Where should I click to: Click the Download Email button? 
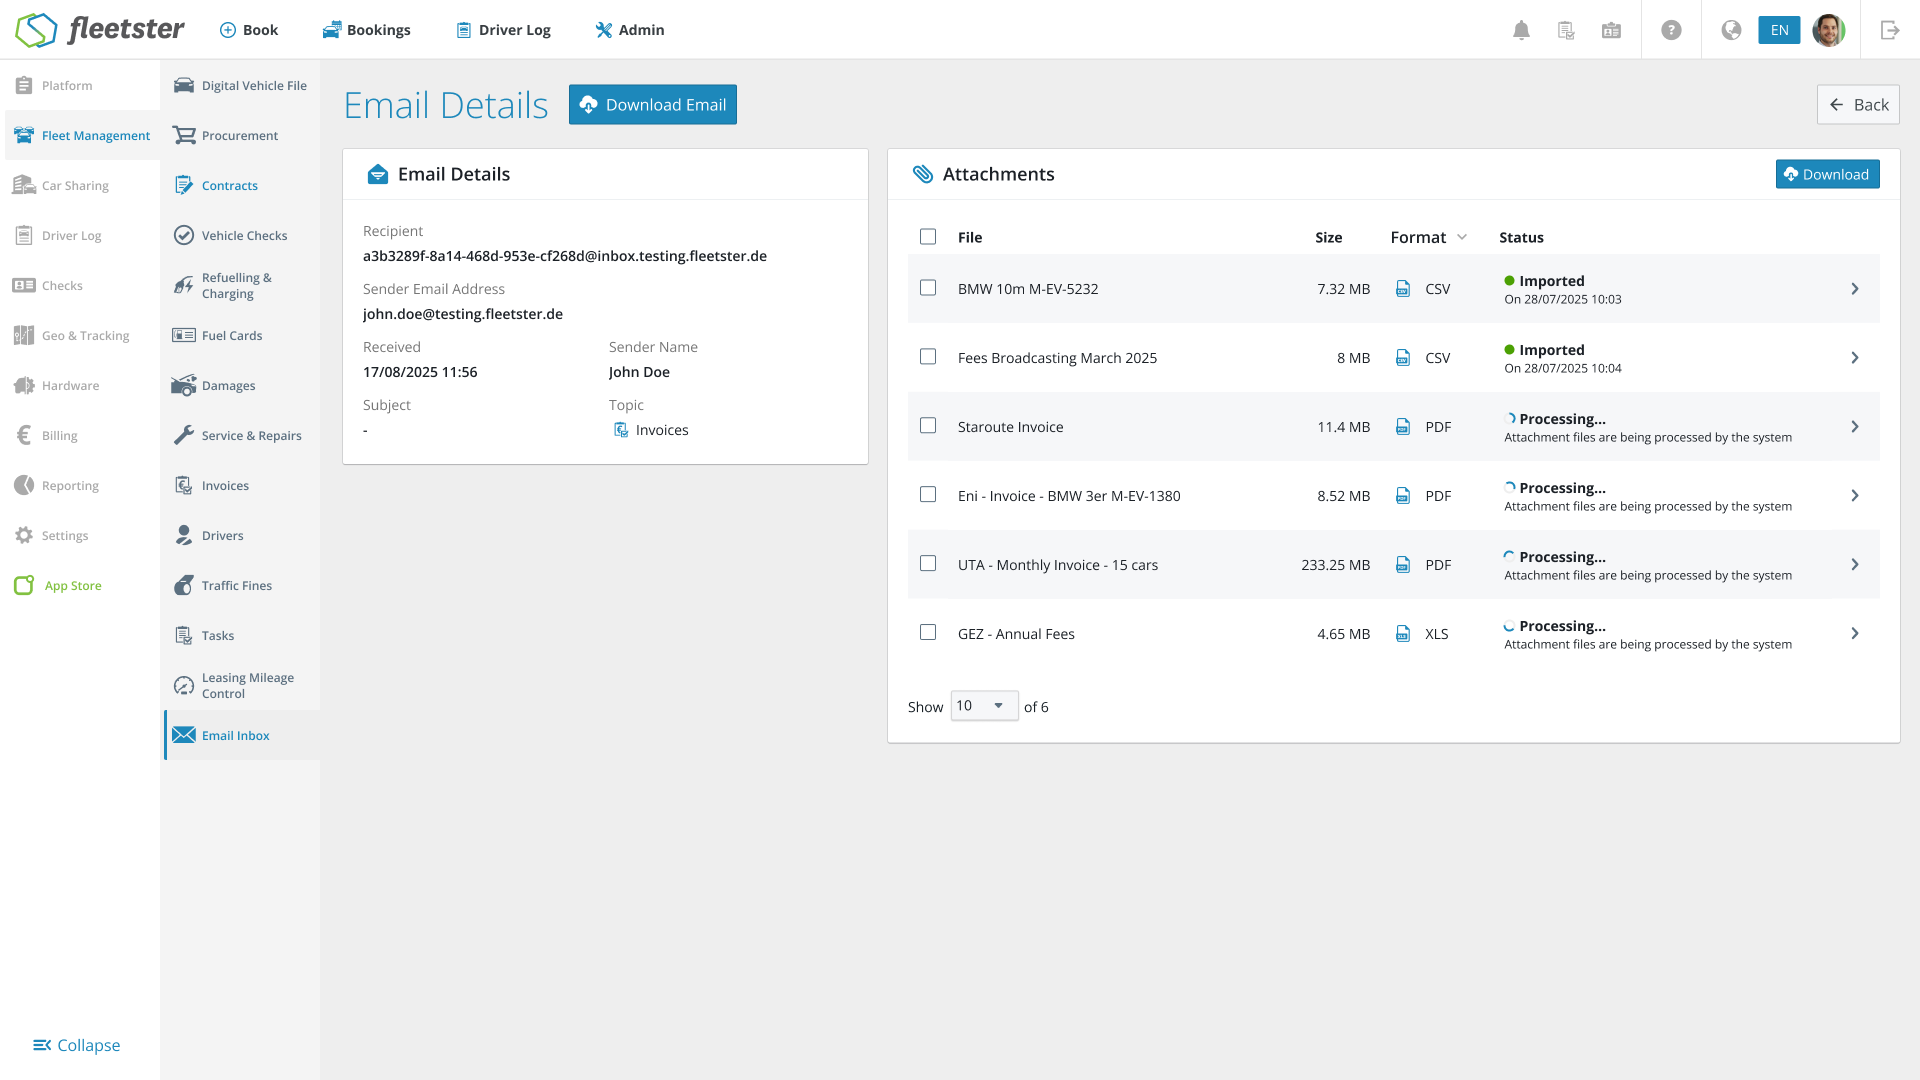pyautogui.click(x=652, y=105)
